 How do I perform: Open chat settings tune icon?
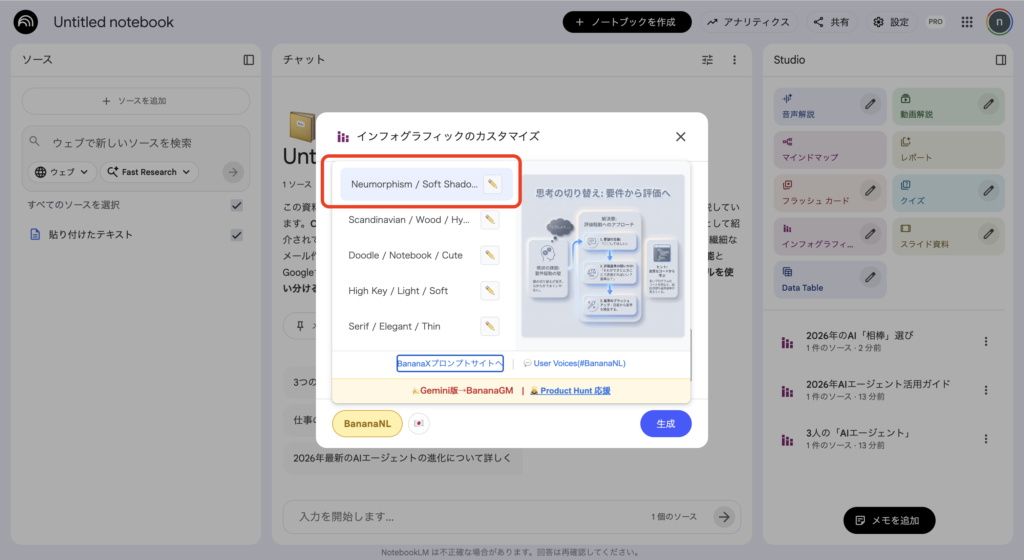pyautogui.click(x=708, y=60)
